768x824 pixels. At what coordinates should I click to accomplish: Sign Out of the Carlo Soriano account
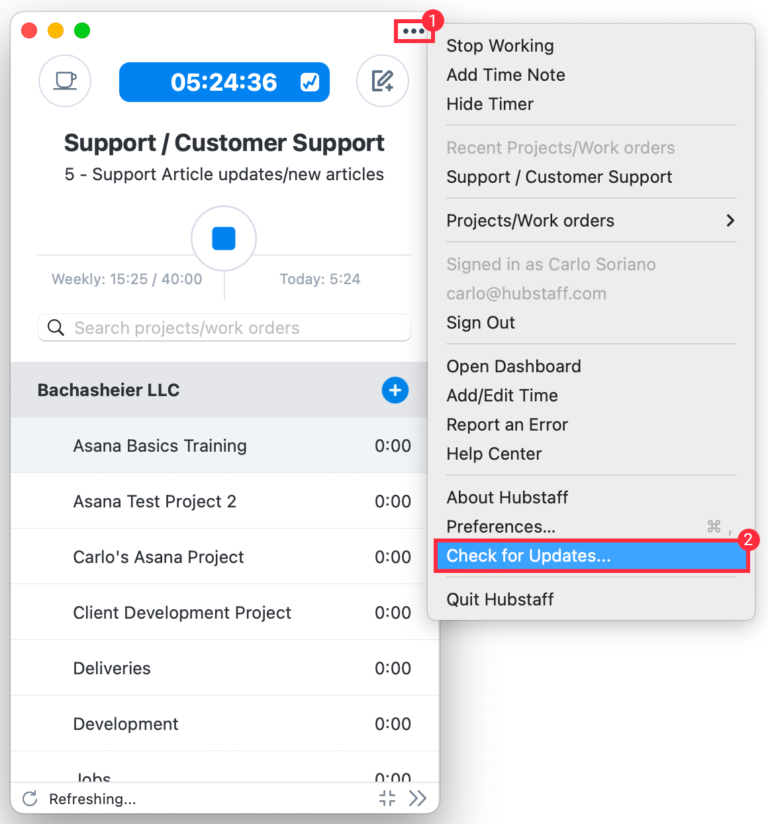click(479, 322)
